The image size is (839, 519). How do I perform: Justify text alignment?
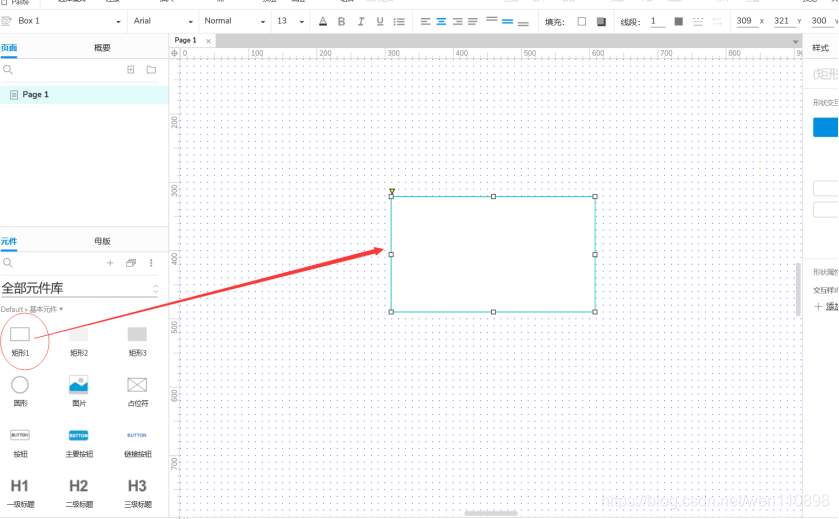(473, 21)
